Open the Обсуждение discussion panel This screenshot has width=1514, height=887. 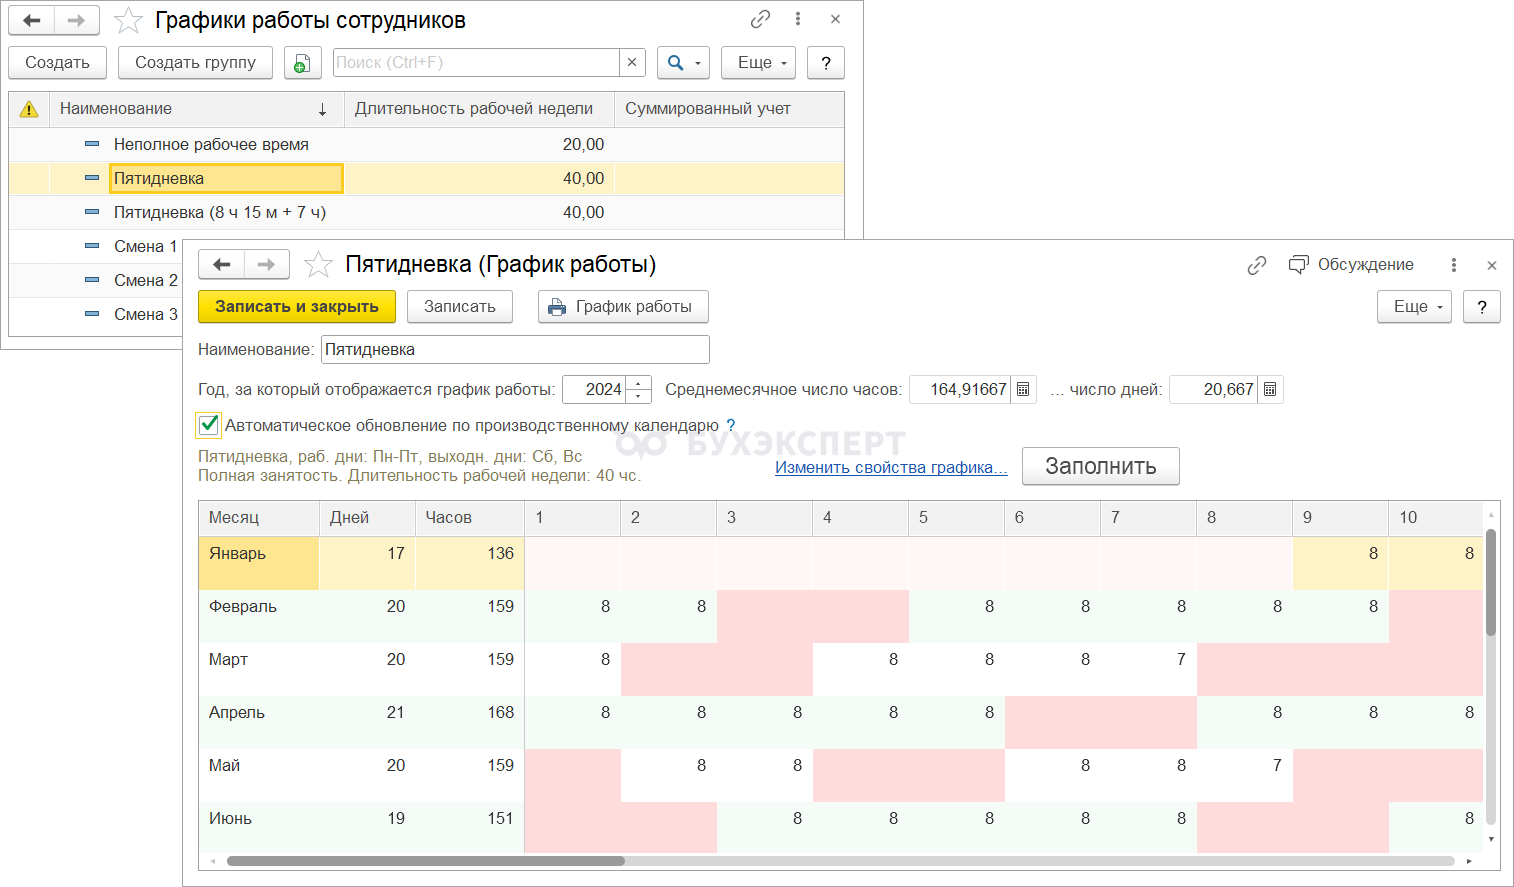[1352, 265]
